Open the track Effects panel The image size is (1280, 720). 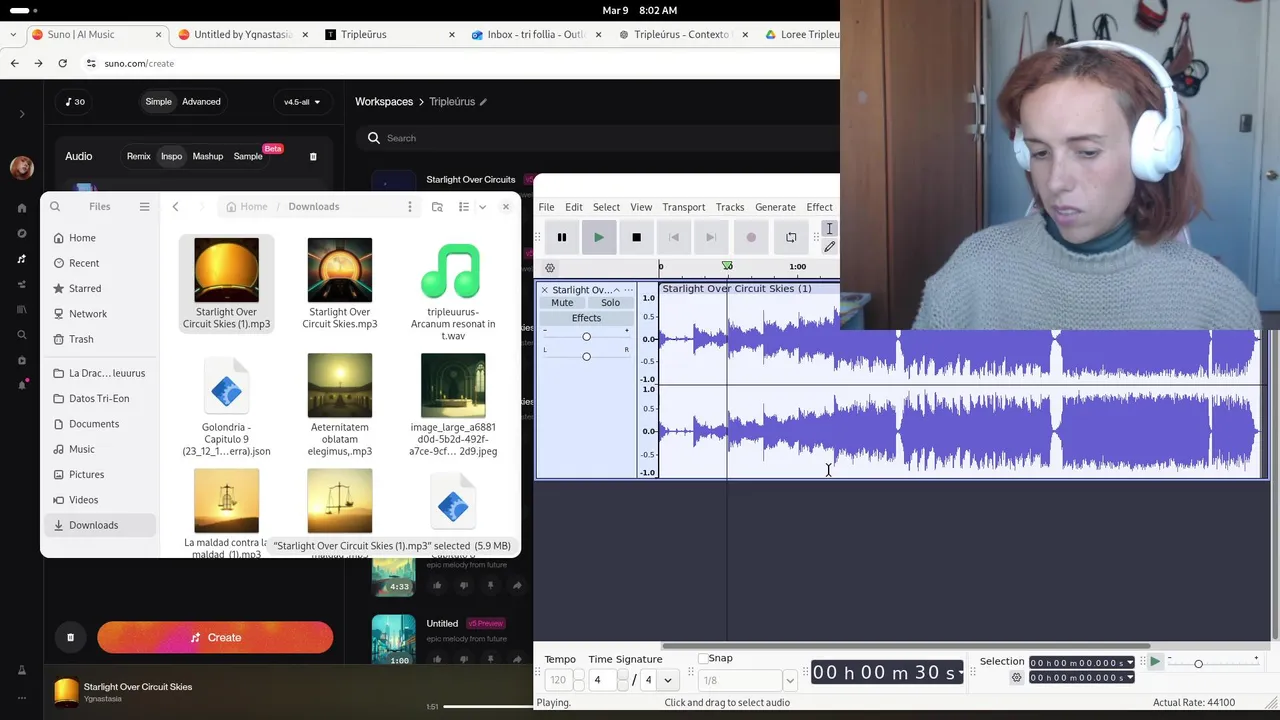tap(586, 318)
